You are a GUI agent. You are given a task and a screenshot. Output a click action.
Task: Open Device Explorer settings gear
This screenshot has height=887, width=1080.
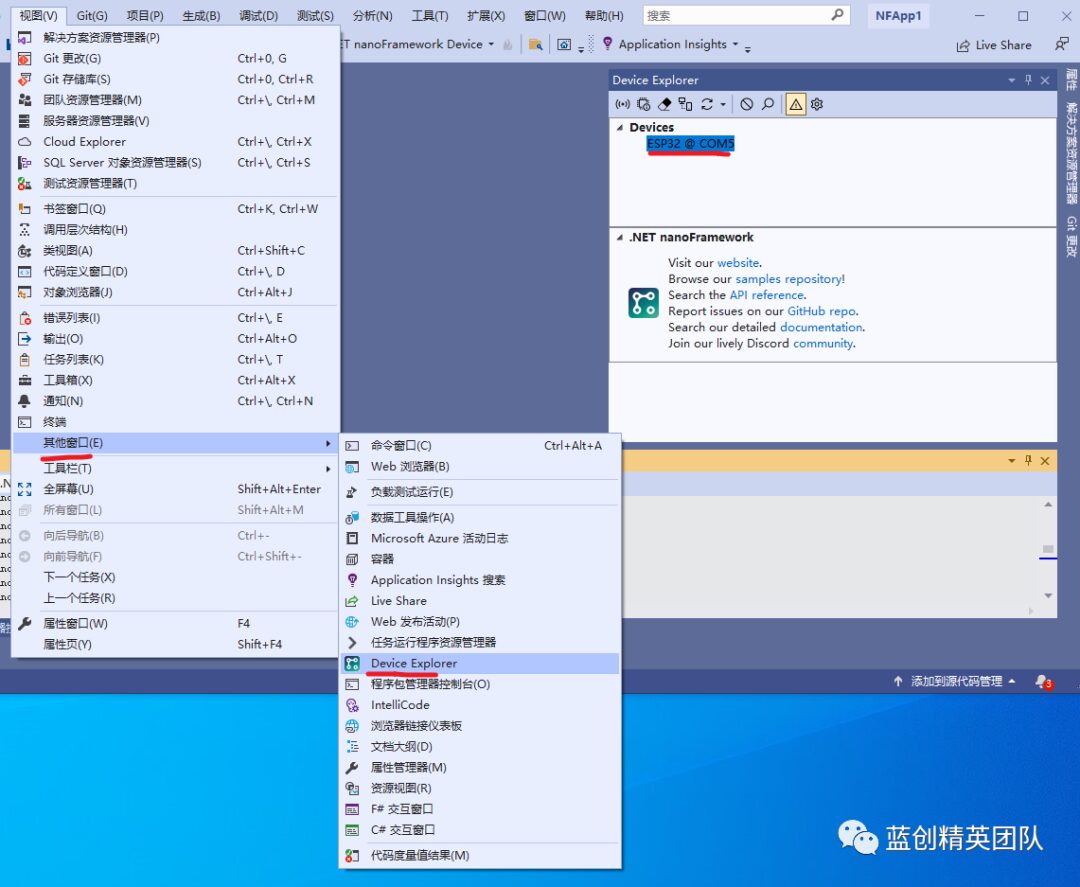[x=817, y=104]
